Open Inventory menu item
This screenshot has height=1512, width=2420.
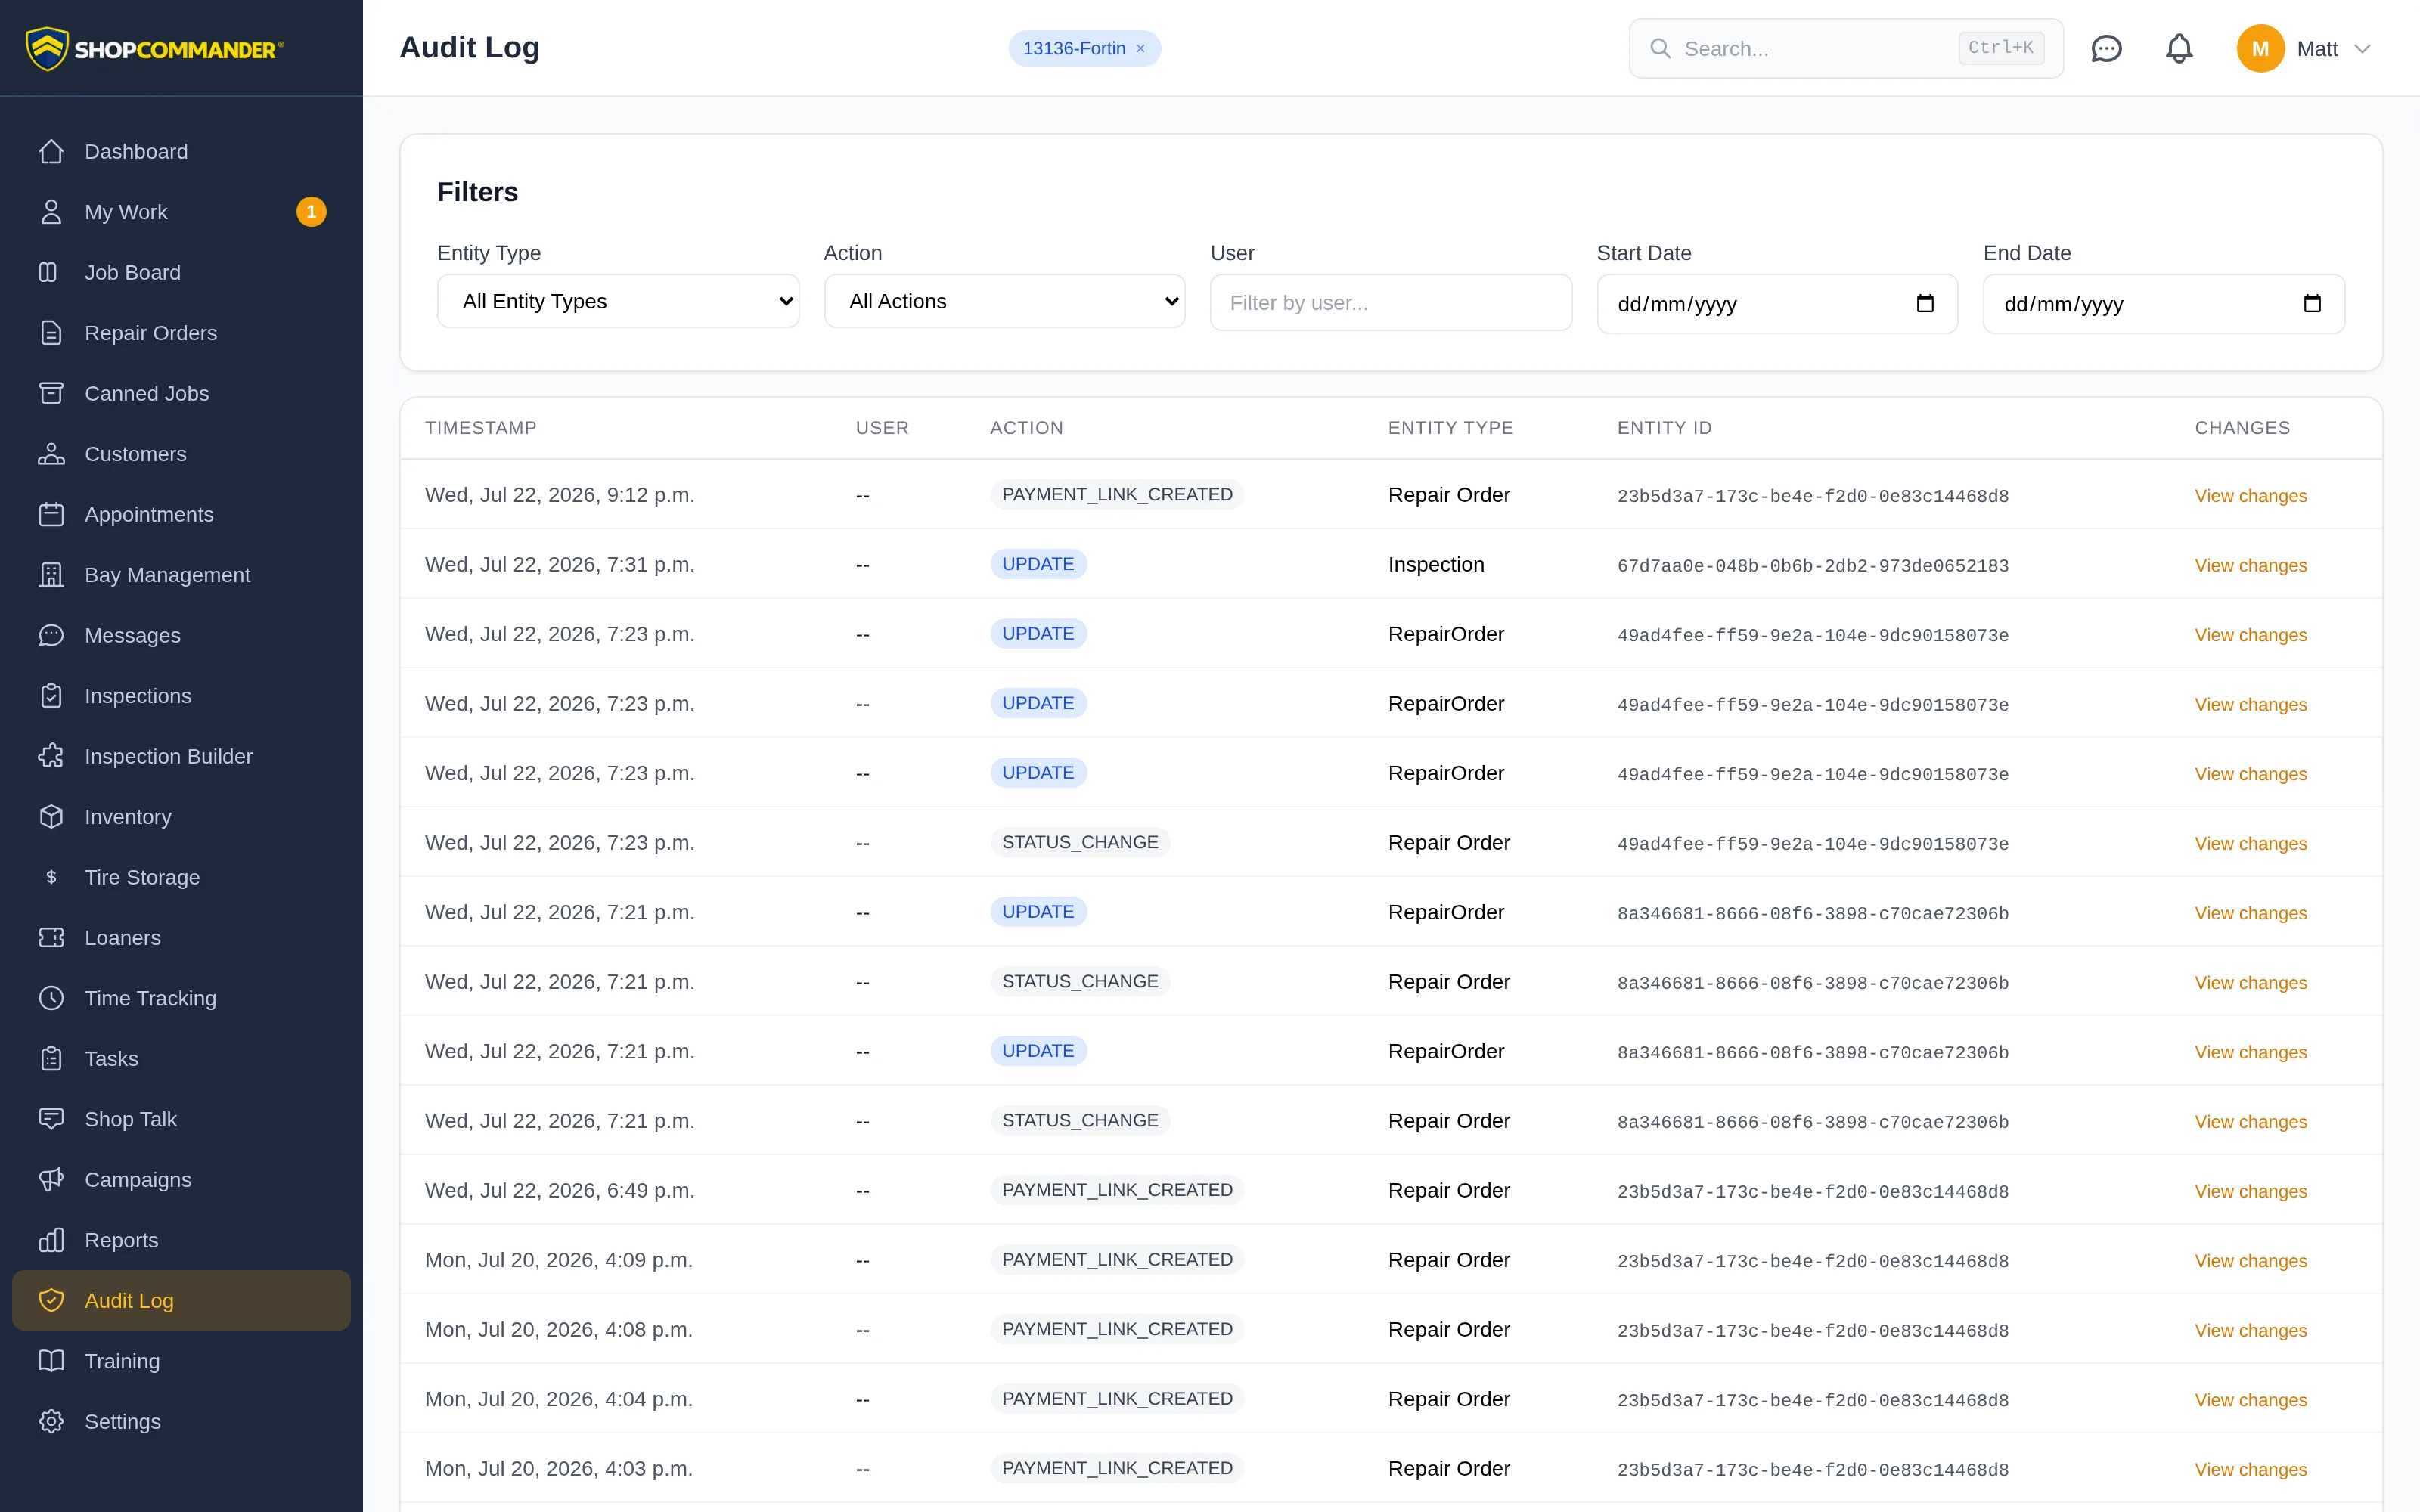181,817
